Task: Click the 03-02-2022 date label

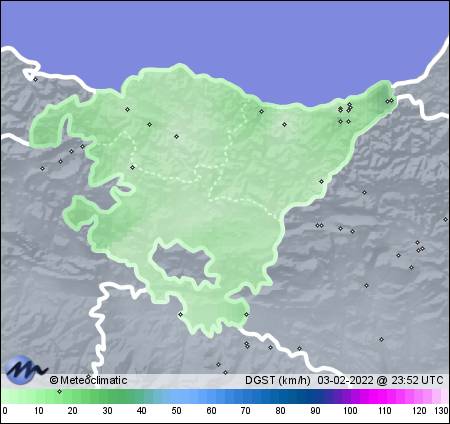Action: pyautogui.click(x=345, y=380)
